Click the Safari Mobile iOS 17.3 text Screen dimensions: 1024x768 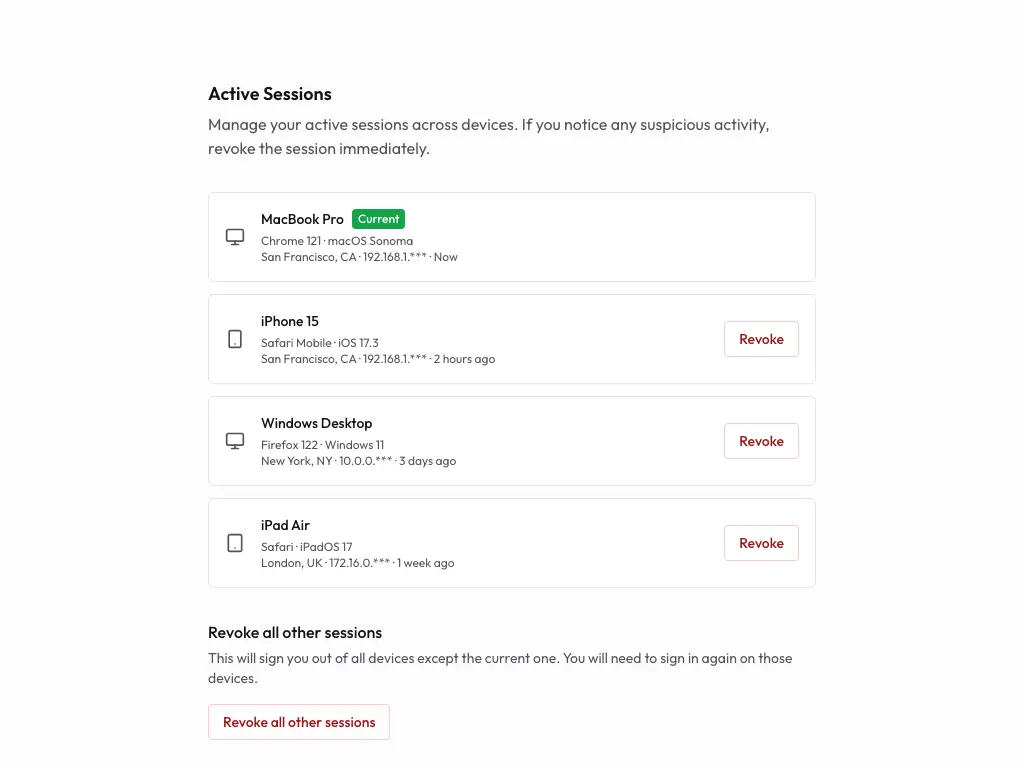[x=320, y=343]
